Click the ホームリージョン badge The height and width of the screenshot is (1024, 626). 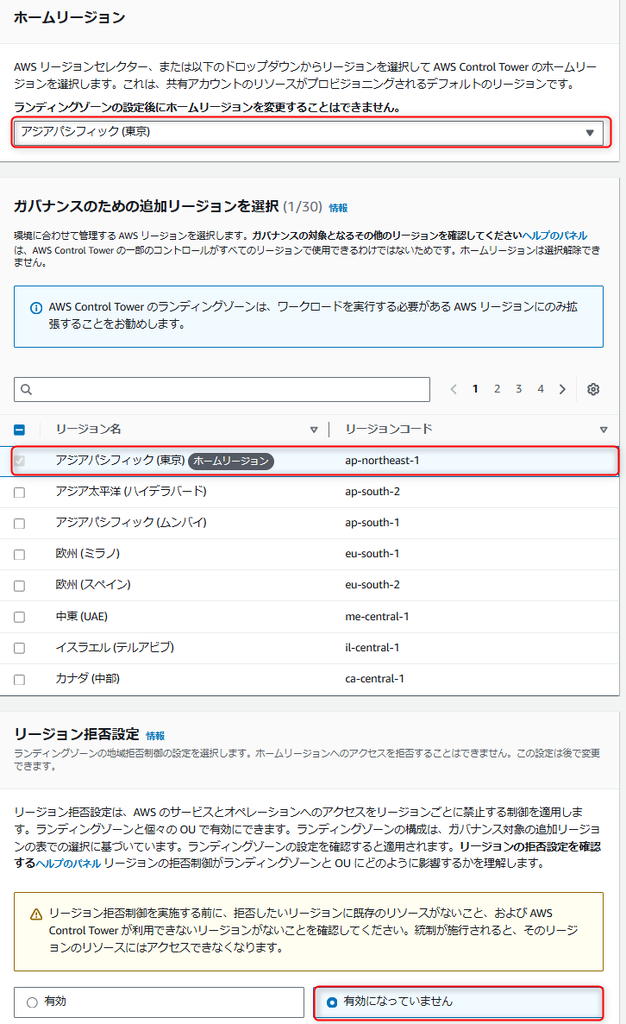point(231,461)
